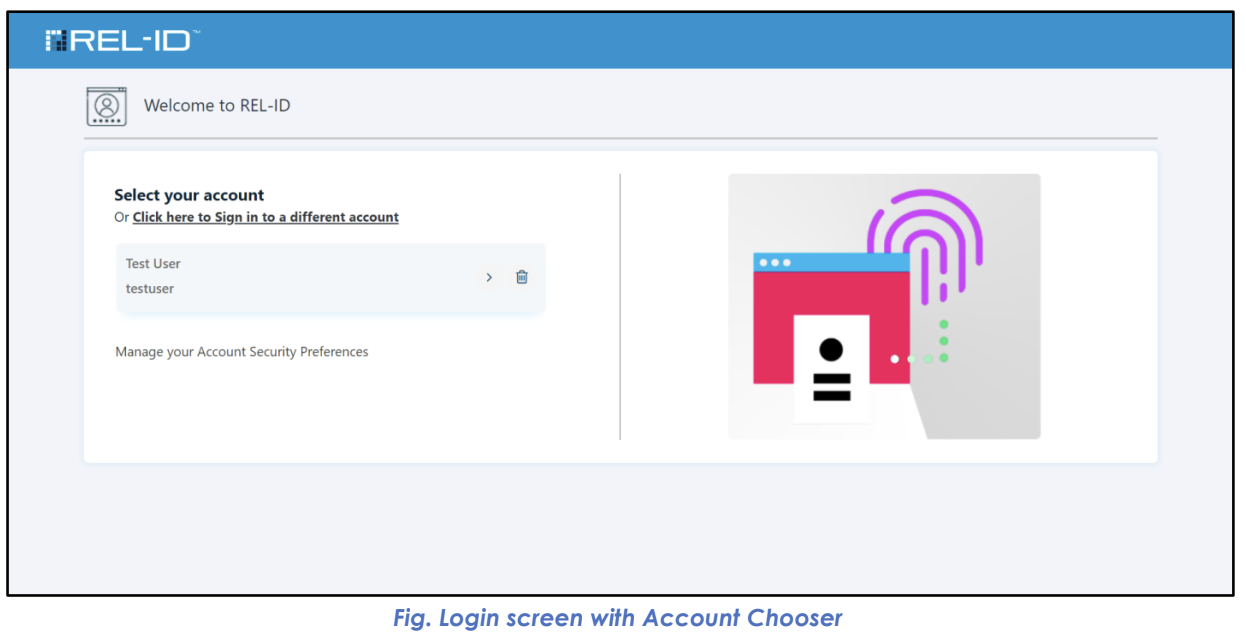The height and width of the screenshot is (642, 1246).
Task: Click the fingerprint illustration image
Action: [x=884, y=306]
